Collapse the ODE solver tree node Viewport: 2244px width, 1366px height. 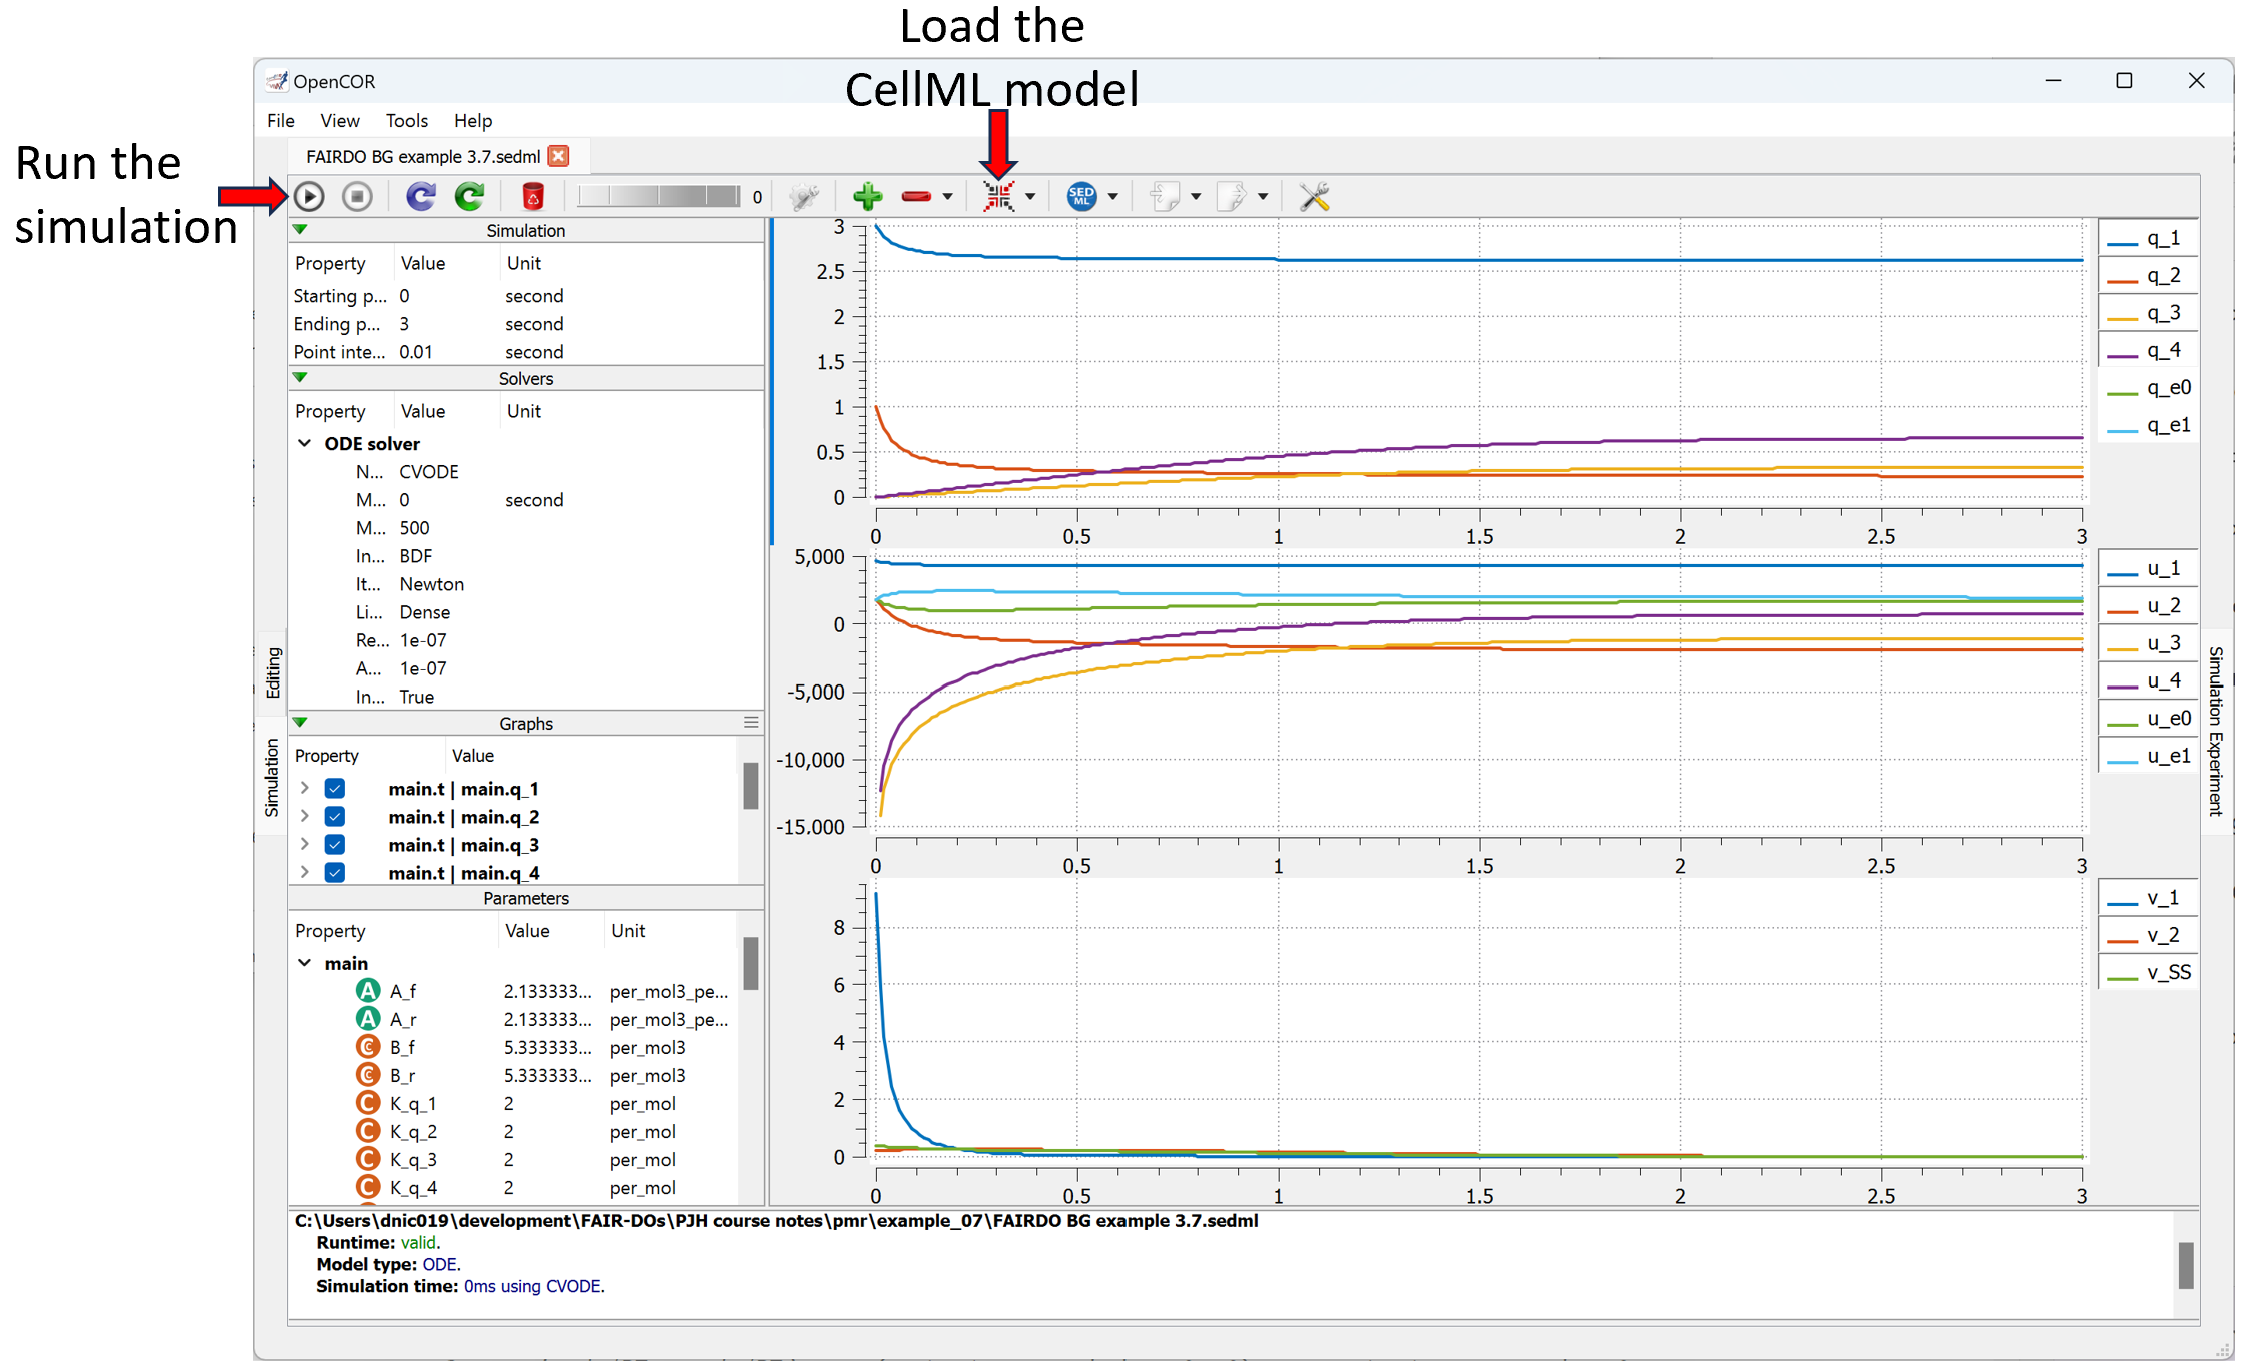[305, 443]
